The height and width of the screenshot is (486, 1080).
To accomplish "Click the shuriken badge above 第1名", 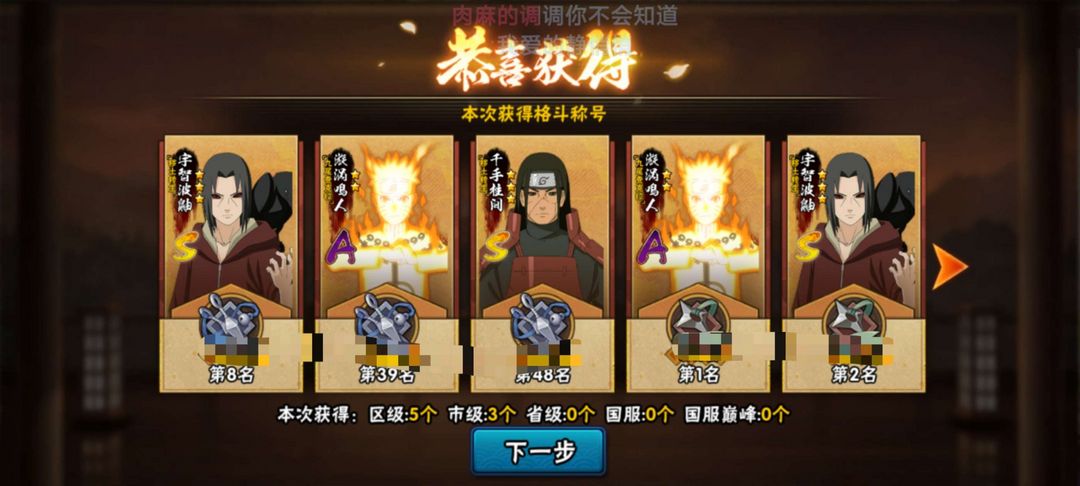I will (x=696, y=318).
